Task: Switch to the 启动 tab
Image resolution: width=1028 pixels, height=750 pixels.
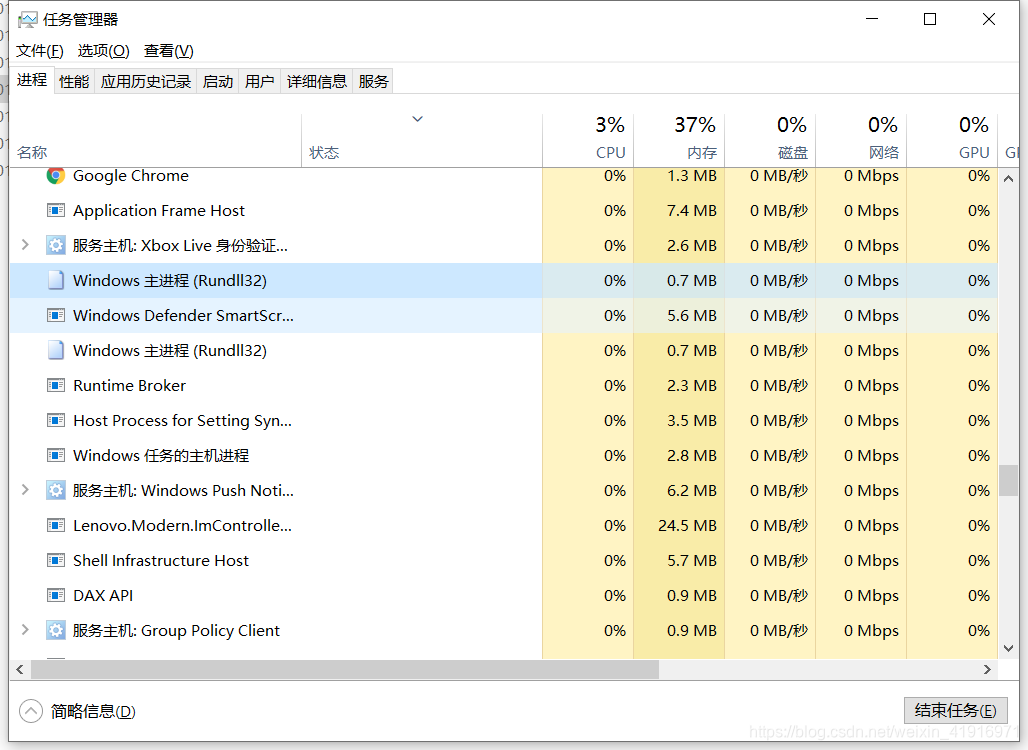Action: point(218,81)
